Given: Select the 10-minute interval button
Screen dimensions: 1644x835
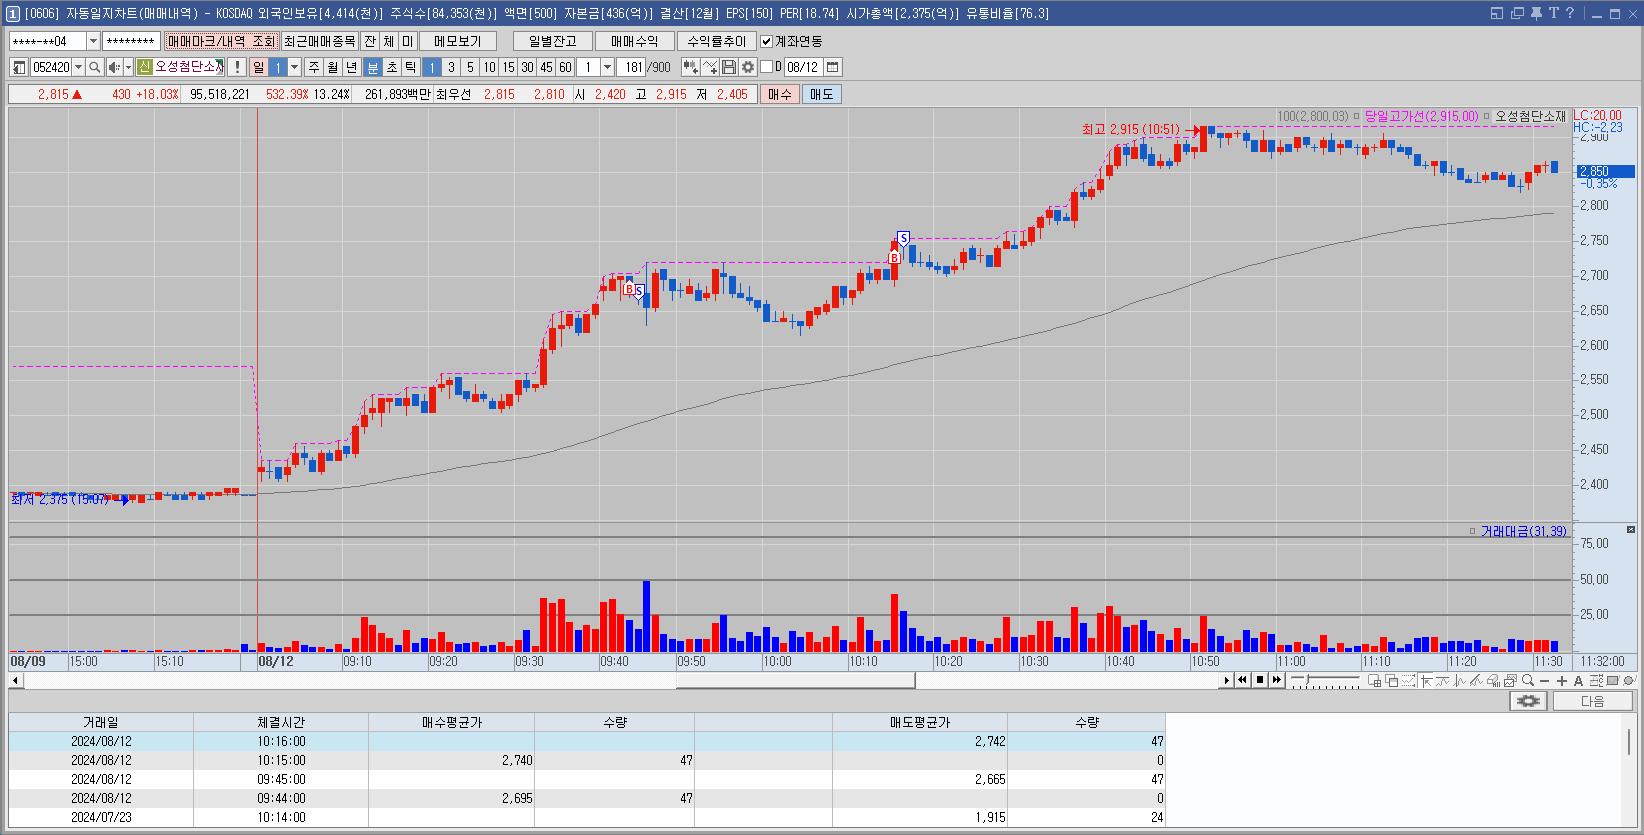Looking at the screenshot, I should point(489,67).
